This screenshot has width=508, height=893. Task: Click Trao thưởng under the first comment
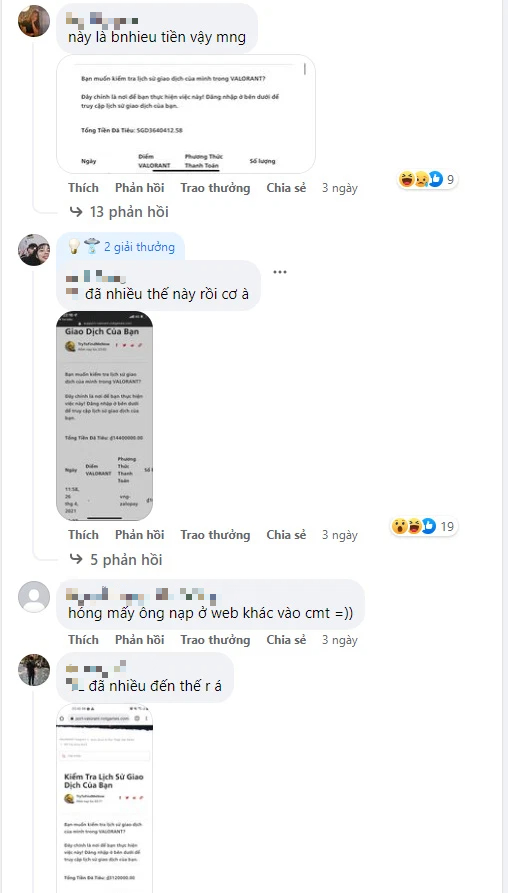[x=215, y=188]
